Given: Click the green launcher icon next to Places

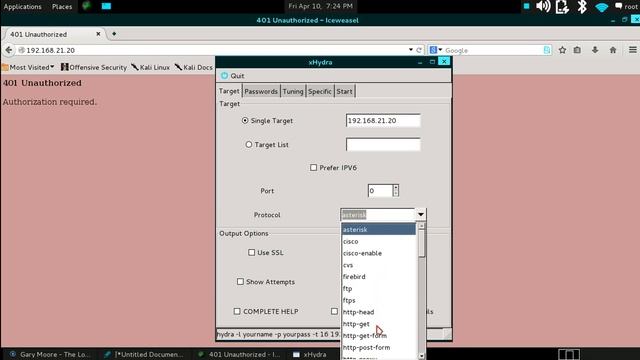Looking at the screenshot, I should (86, 6).
